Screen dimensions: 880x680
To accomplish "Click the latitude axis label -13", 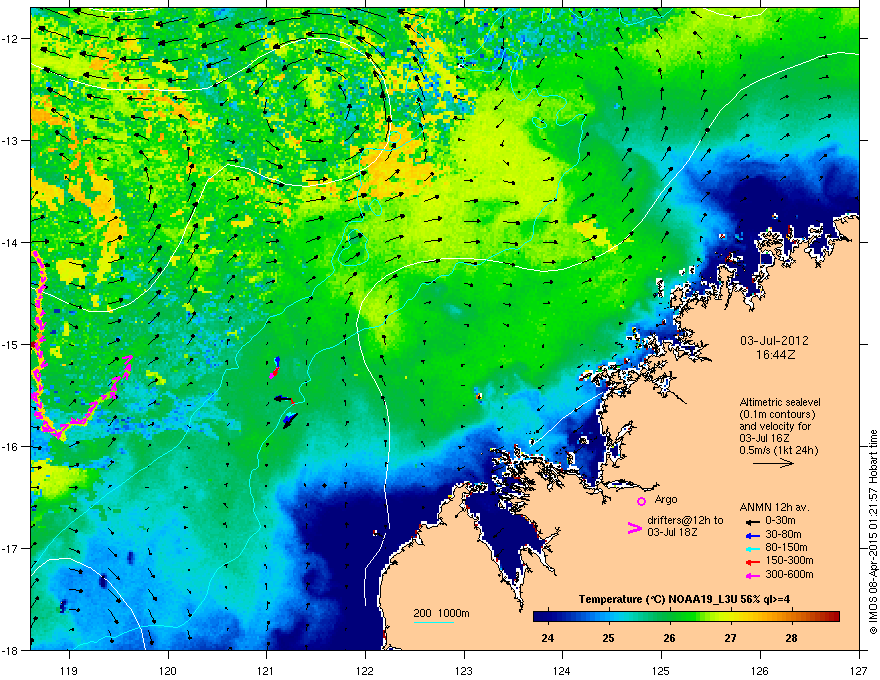I will [11, 141].
